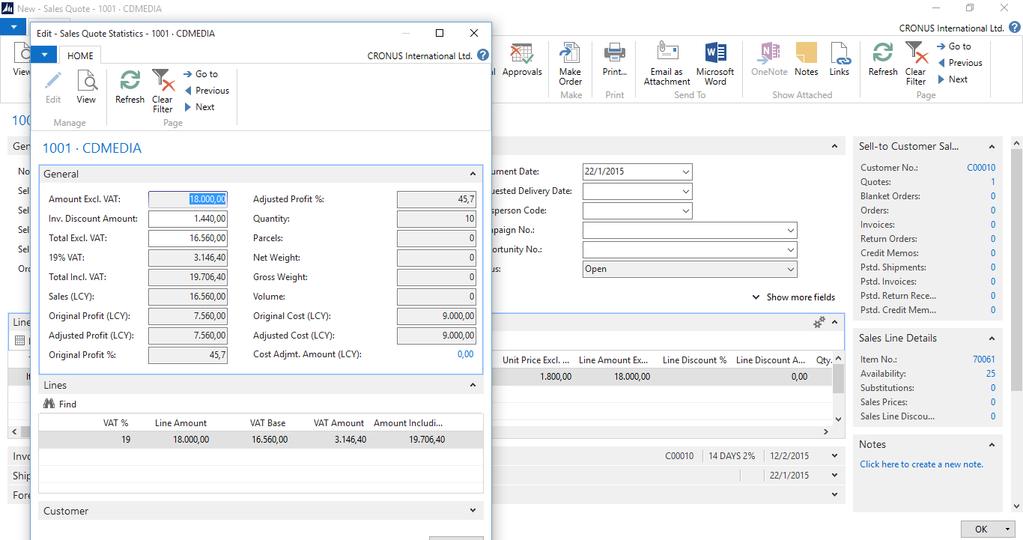Click the Total Incl. VAT field
The width and height of the screenshot is (1023, 540).
tap(188, 277)
